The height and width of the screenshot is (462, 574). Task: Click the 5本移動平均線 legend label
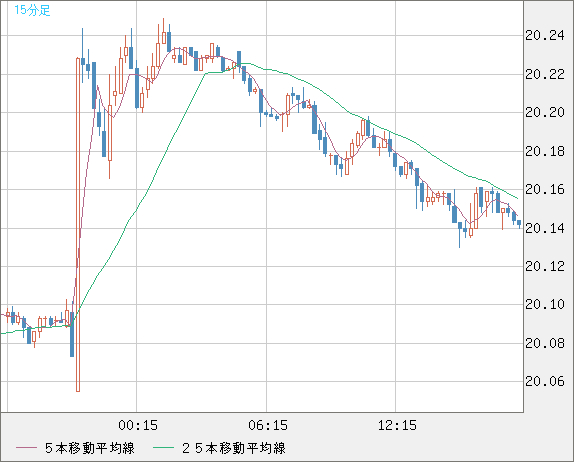pos(90,448)
